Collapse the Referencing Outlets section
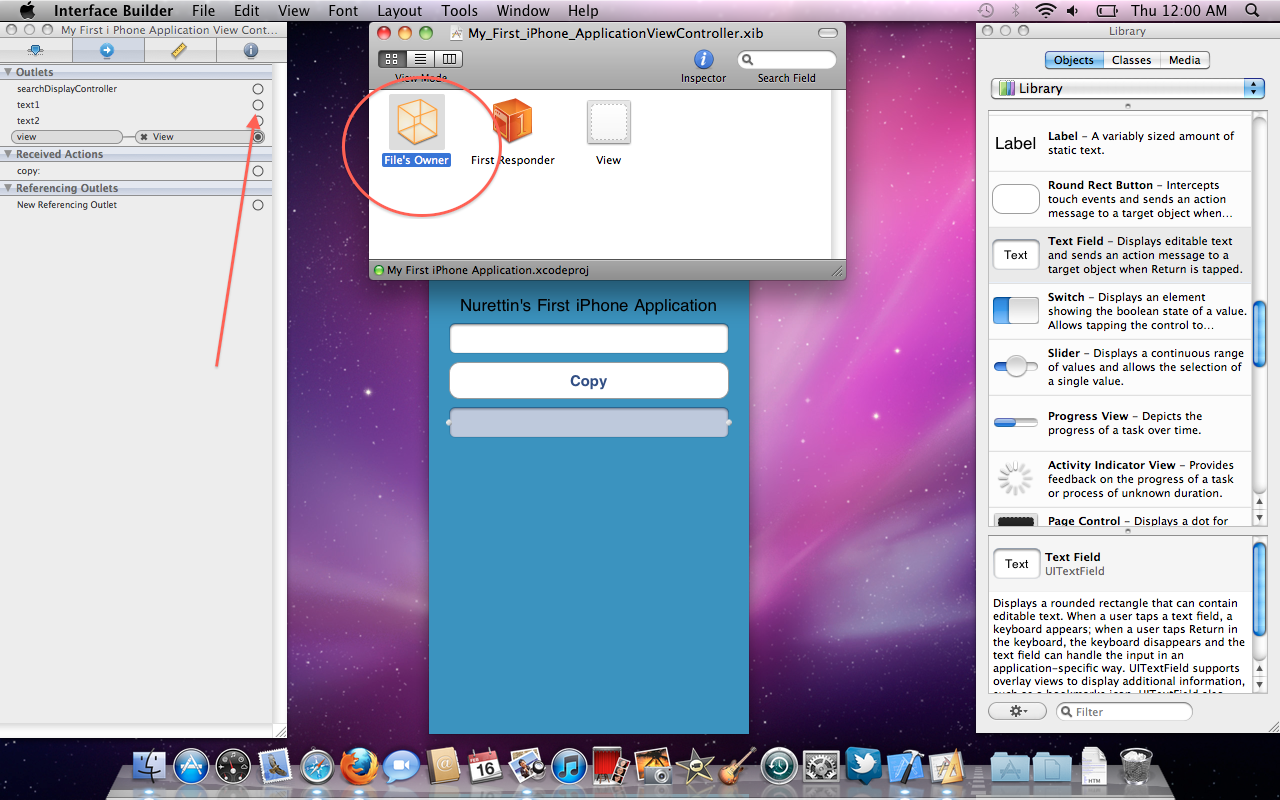The width and height of the screenshot is (1280, 800). click(x=8, y=188)
